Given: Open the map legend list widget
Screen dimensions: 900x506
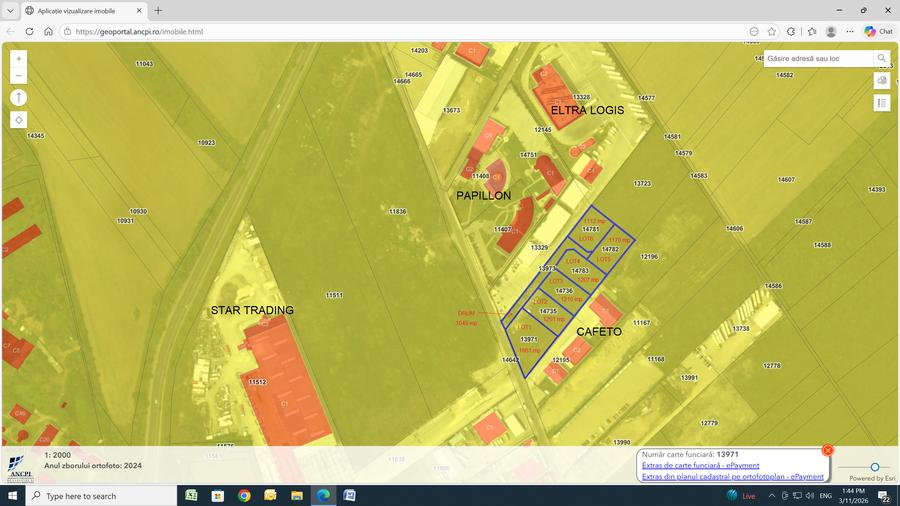Looking at the screenshot, I should [x=881, y=102].
